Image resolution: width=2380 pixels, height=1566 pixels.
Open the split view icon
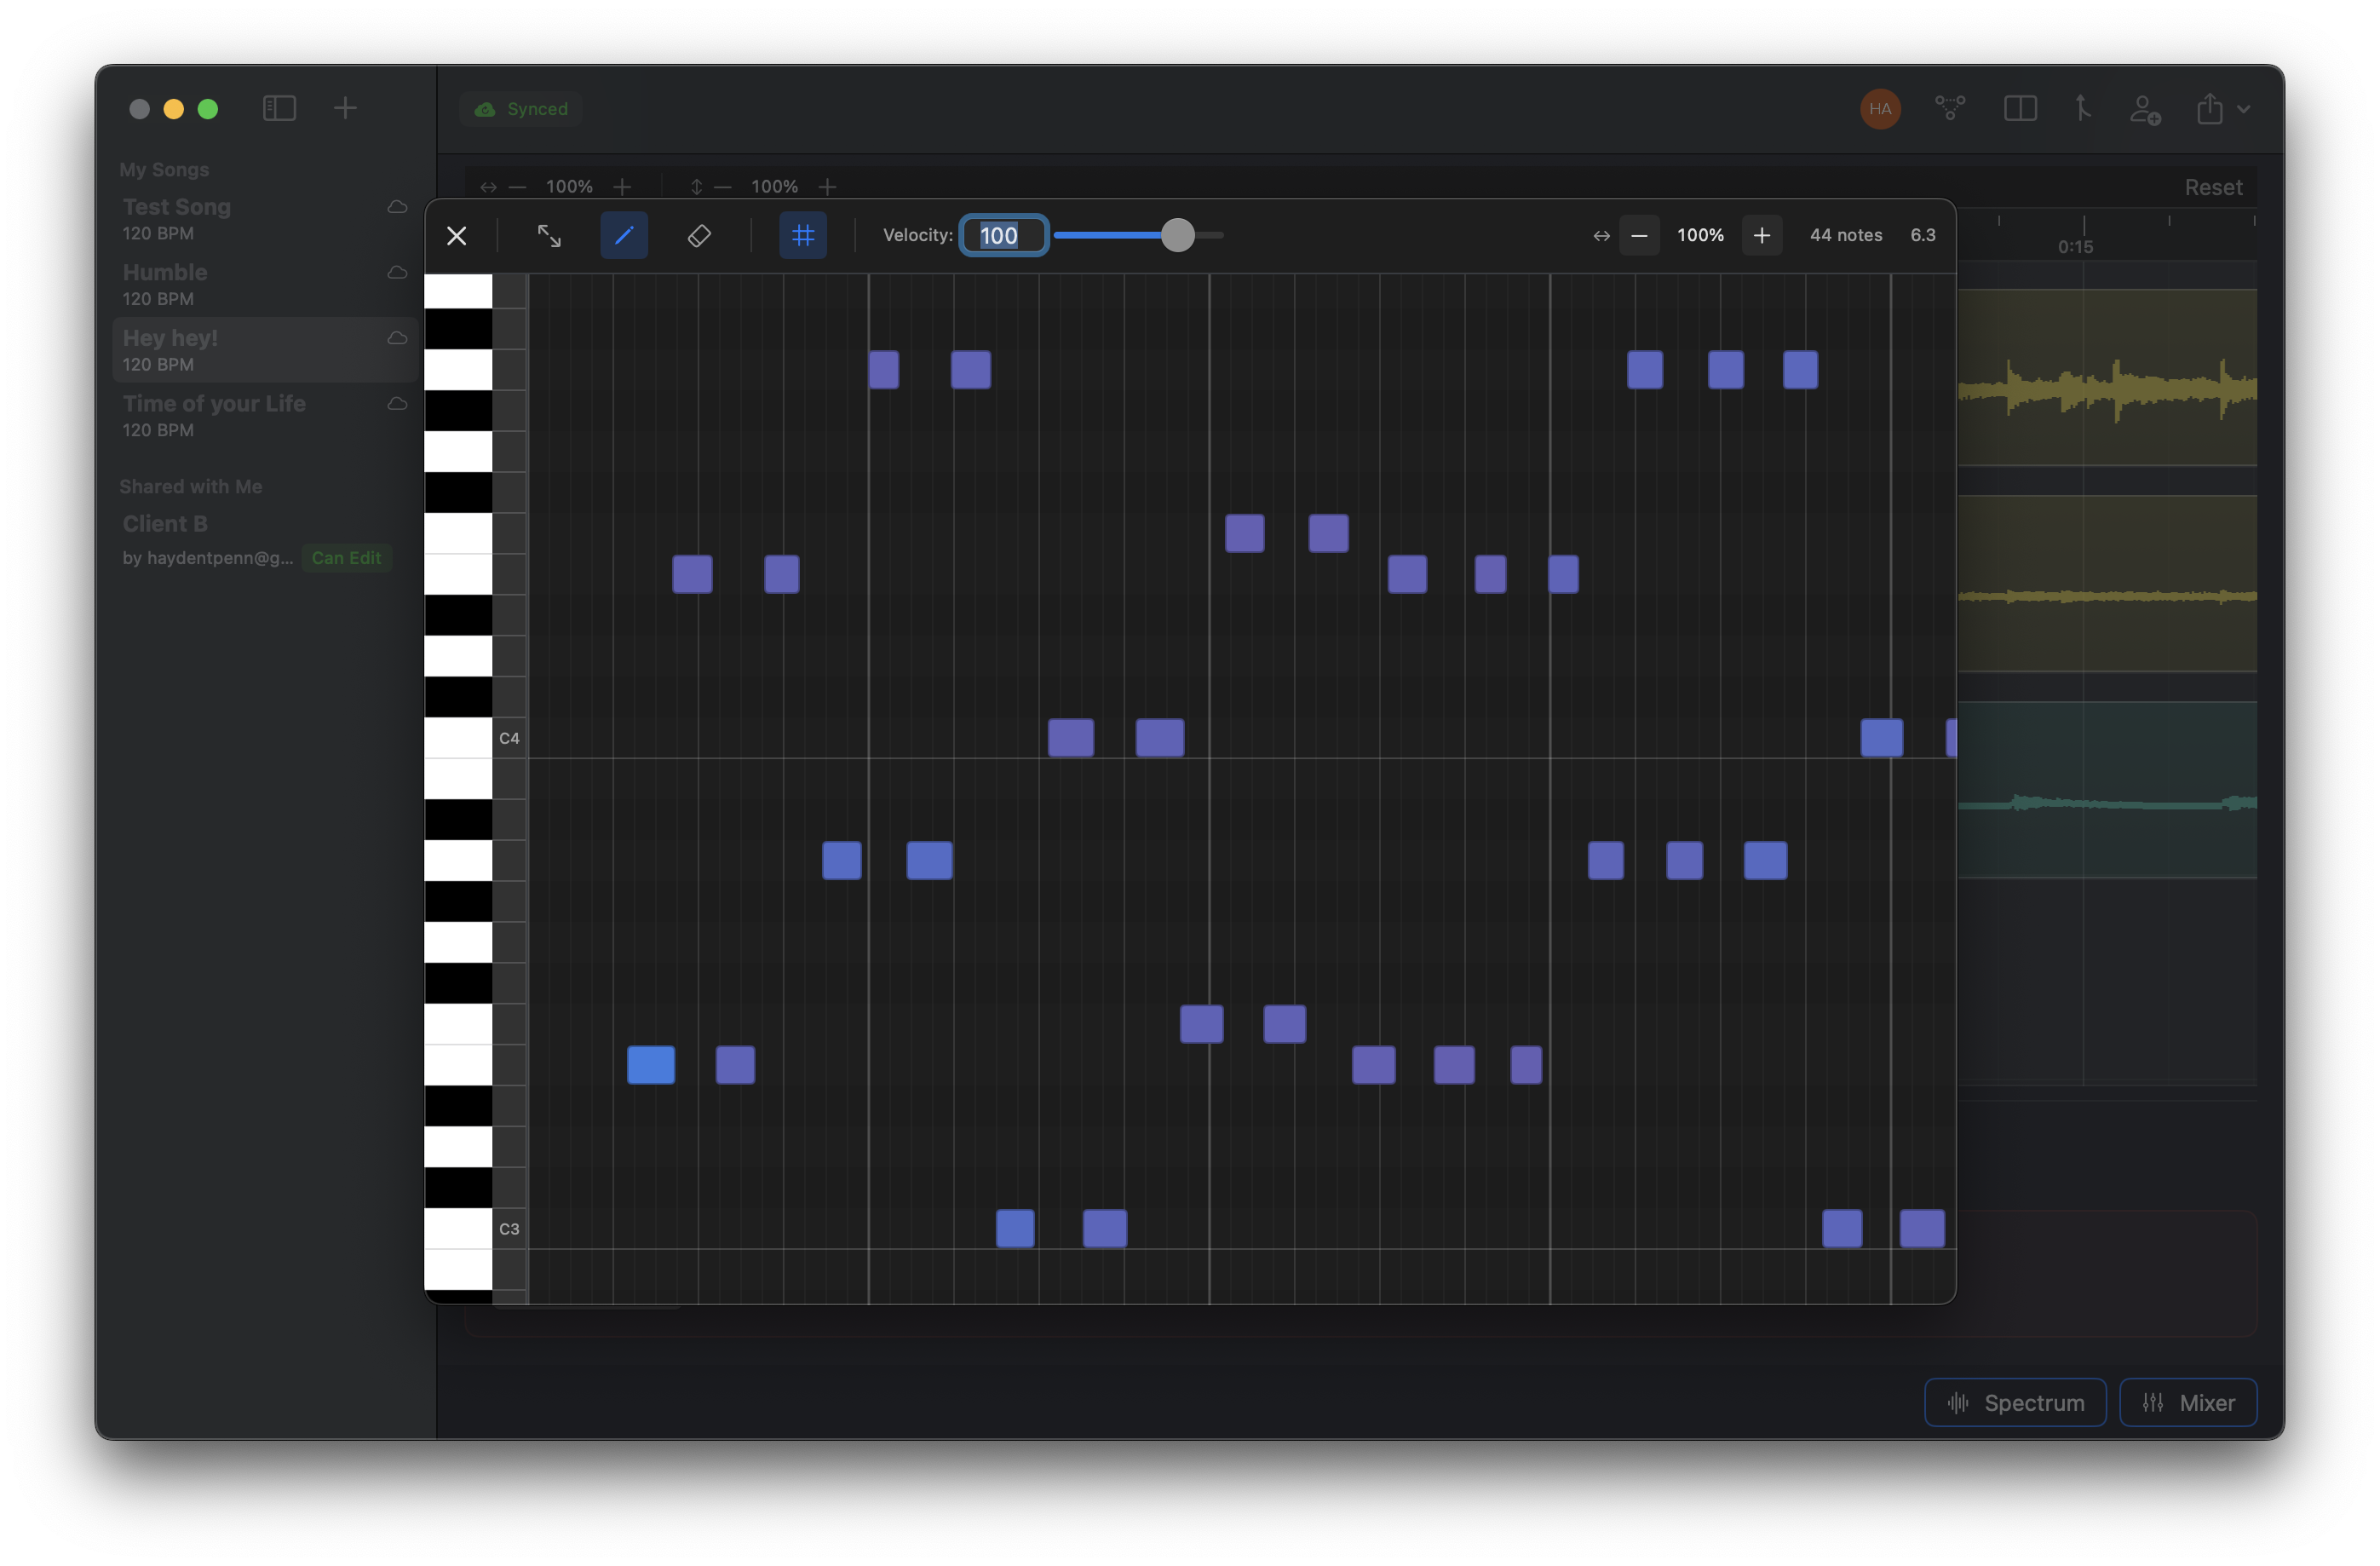(2020, 108)
